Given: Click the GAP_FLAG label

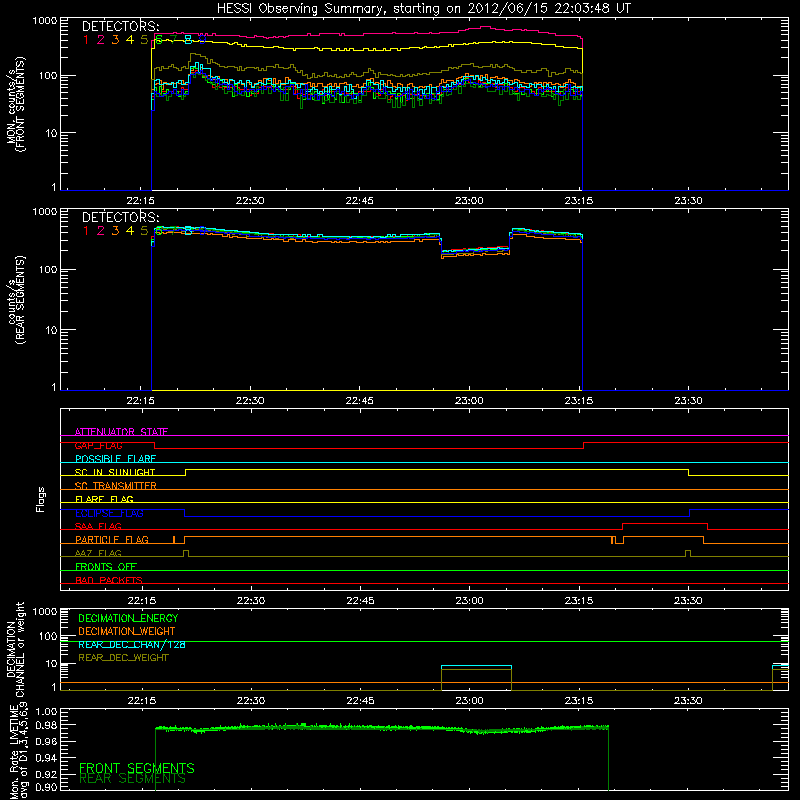Looking at the screenshot, I should (x=98, y=445).
